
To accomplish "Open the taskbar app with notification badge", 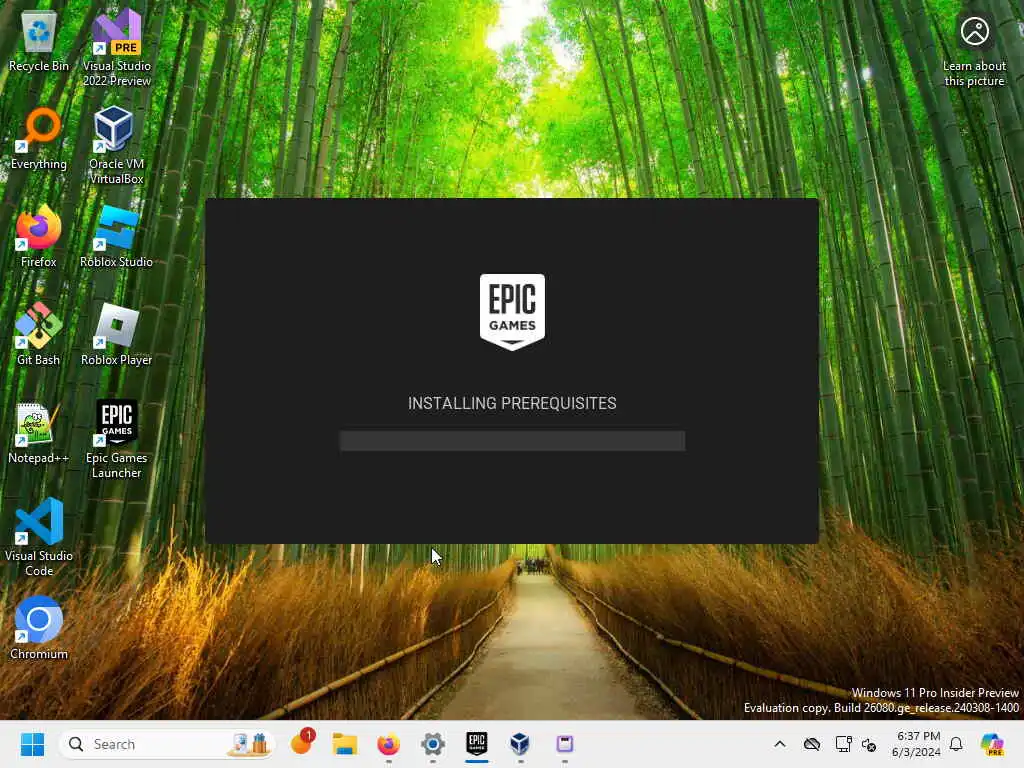I will [302, 743].
